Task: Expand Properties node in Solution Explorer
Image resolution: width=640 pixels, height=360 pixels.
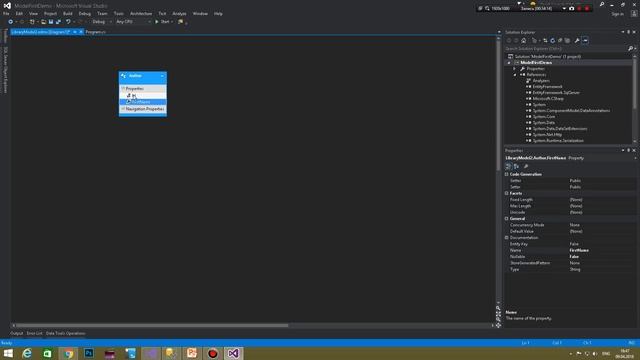Action: tap(515, 69)
